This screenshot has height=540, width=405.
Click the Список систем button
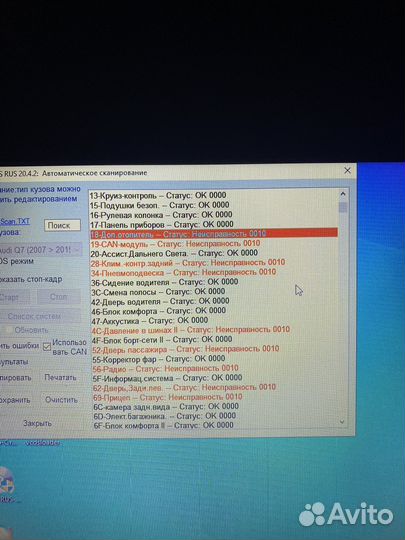tap(34, 316)
